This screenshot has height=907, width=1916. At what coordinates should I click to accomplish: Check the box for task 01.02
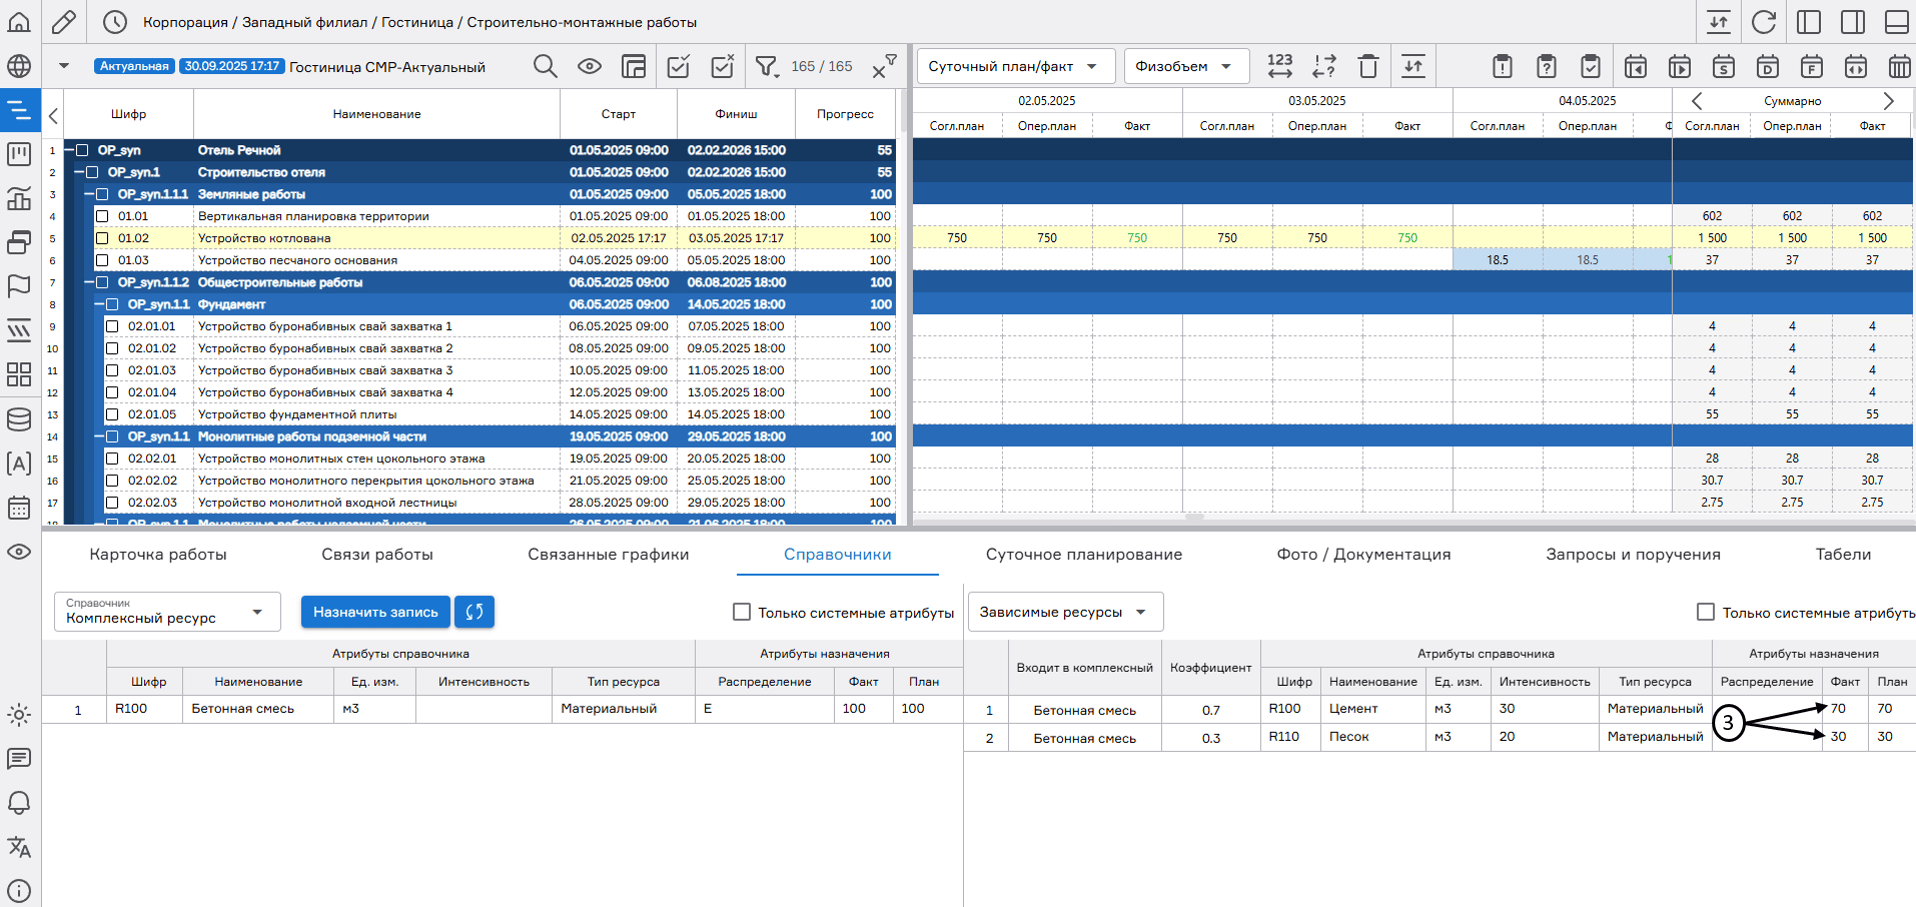click(x=102, y=238)
